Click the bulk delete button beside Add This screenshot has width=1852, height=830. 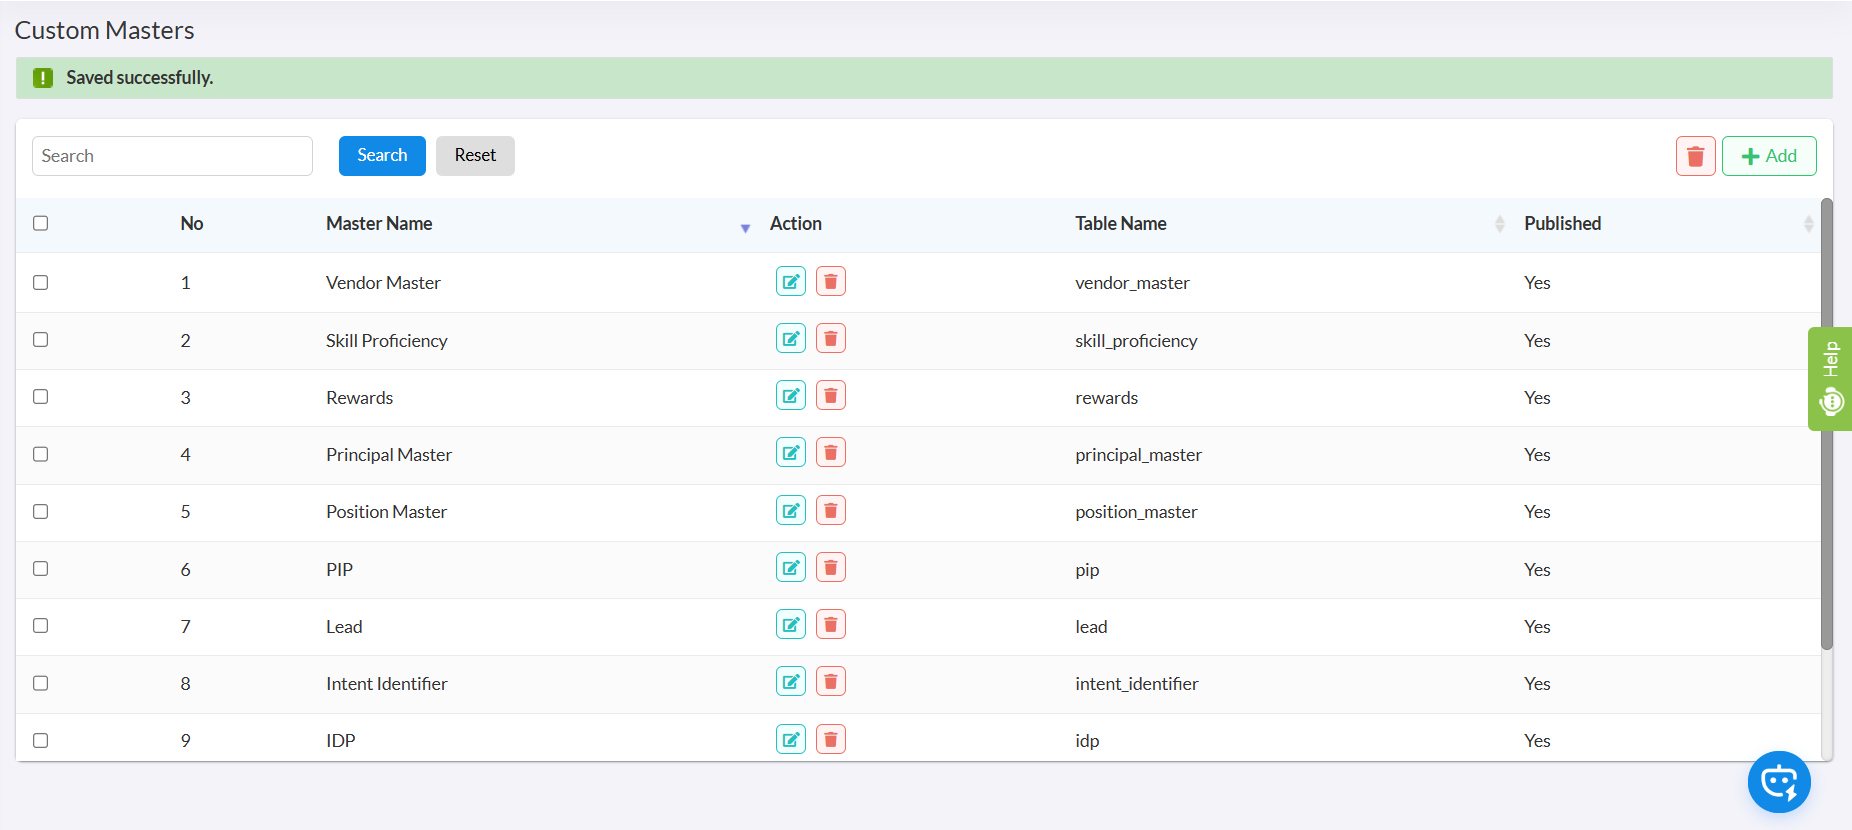point(1695,156)
